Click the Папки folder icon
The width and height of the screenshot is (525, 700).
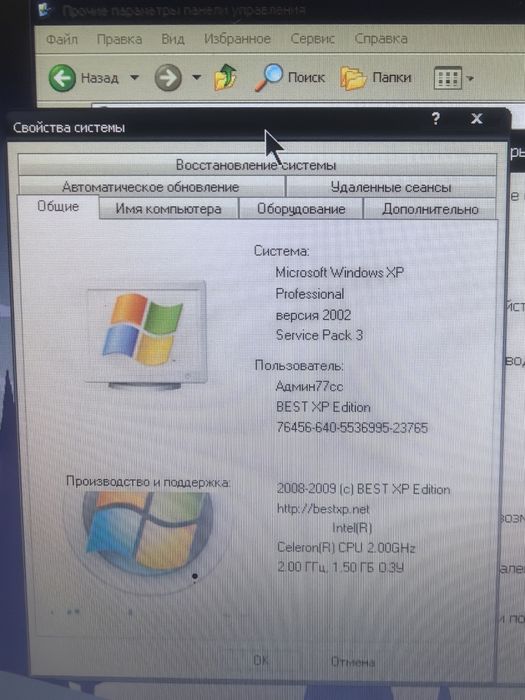coord(353,78)
